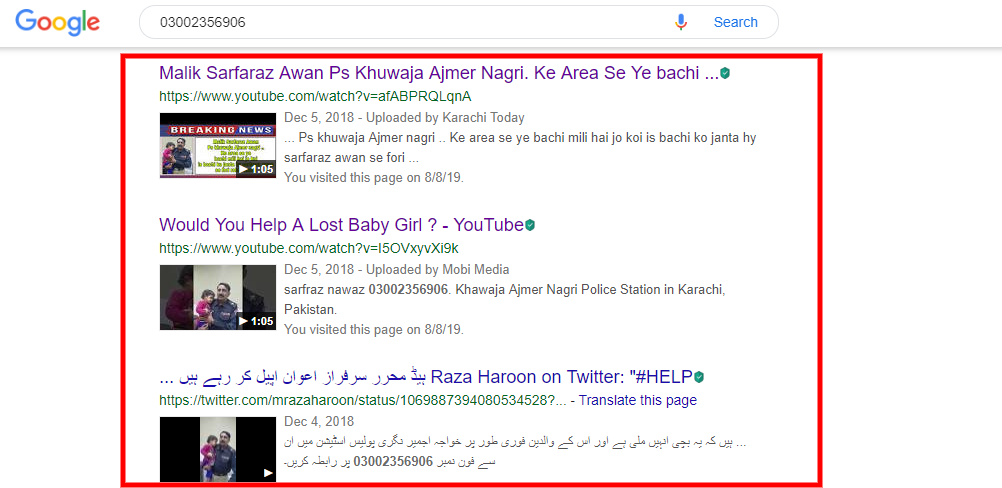Select text 'Dec 5, 2018 - Uploaded by Mobi Media'
This screenshot has height=488, width=1002.
point(397,270)
